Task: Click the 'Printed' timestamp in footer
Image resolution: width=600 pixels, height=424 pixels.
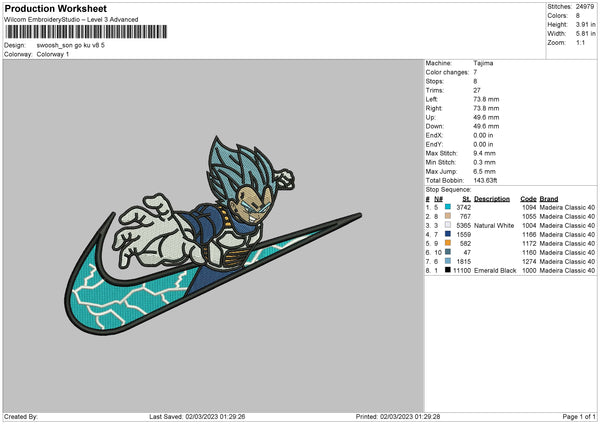Action: click(x=398, y=417)
